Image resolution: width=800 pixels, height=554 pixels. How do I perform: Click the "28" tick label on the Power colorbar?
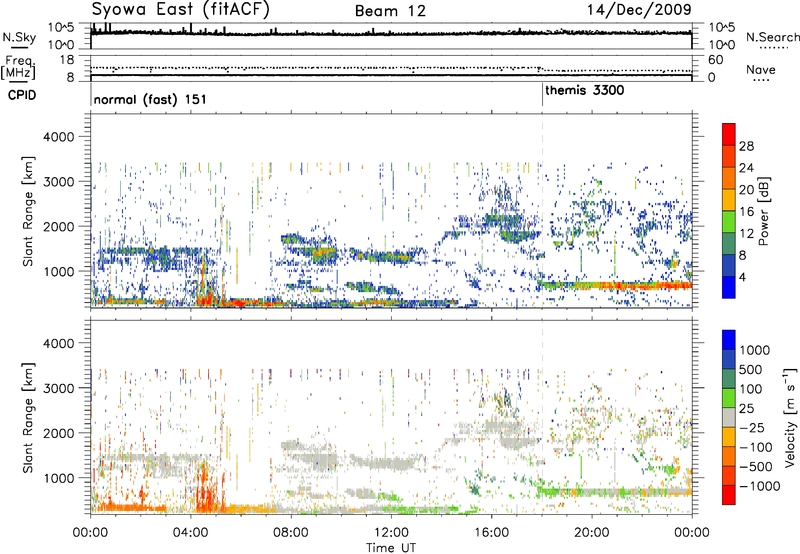click(x=746, y=146)
